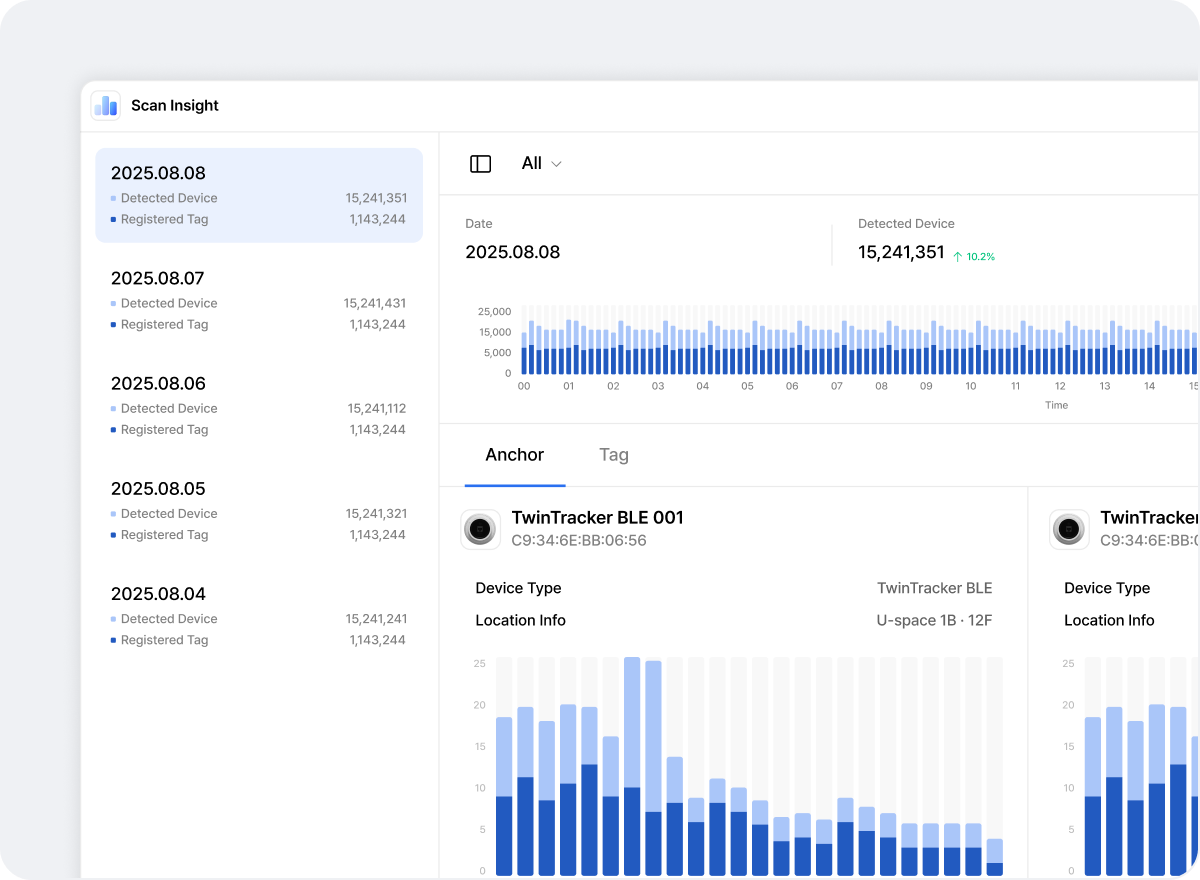The height and width of the screenshot is (880, 1200).
Task: Click the Scan Insight logo icon
Action: 105,105
